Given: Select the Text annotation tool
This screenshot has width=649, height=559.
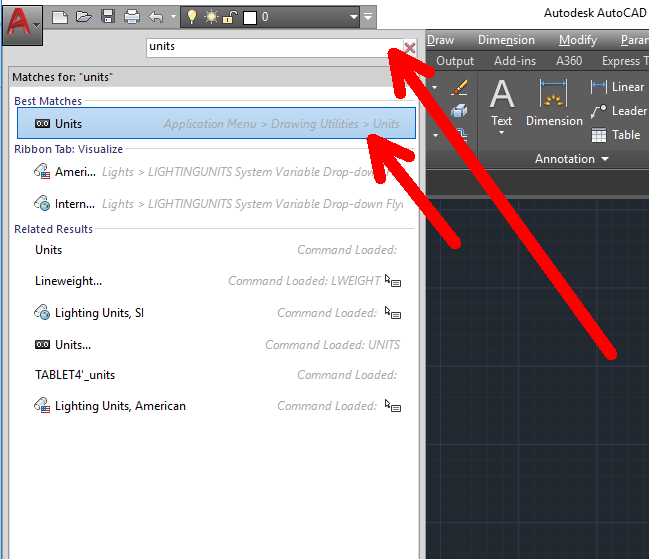Looking at the screenshot, I should coord(502,103).
